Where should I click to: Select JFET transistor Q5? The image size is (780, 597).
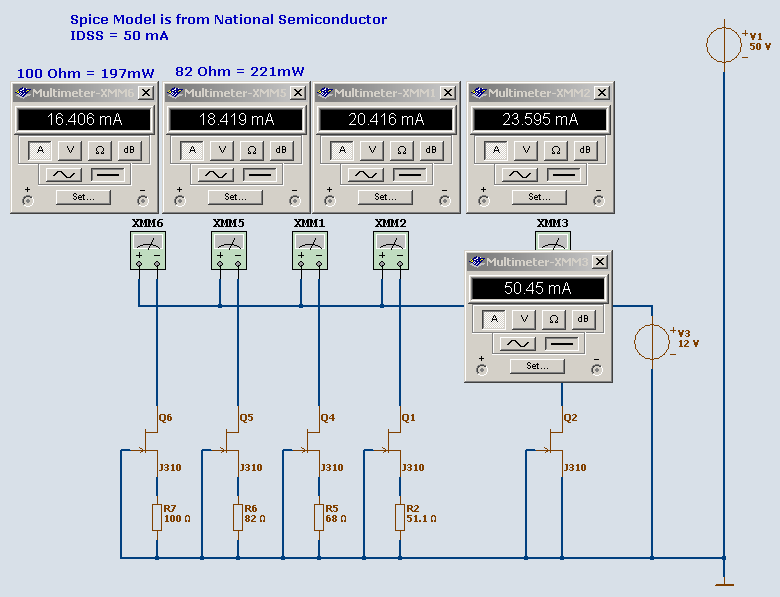pyautogui.click(x=230, y=442)
